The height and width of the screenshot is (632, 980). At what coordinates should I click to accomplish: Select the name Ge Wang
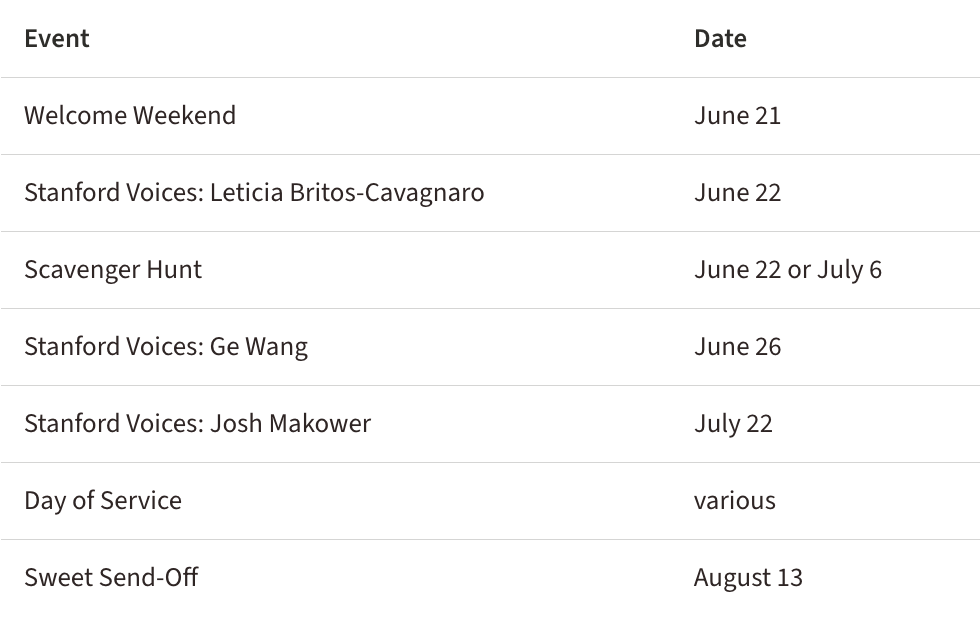tap(259, 347)
